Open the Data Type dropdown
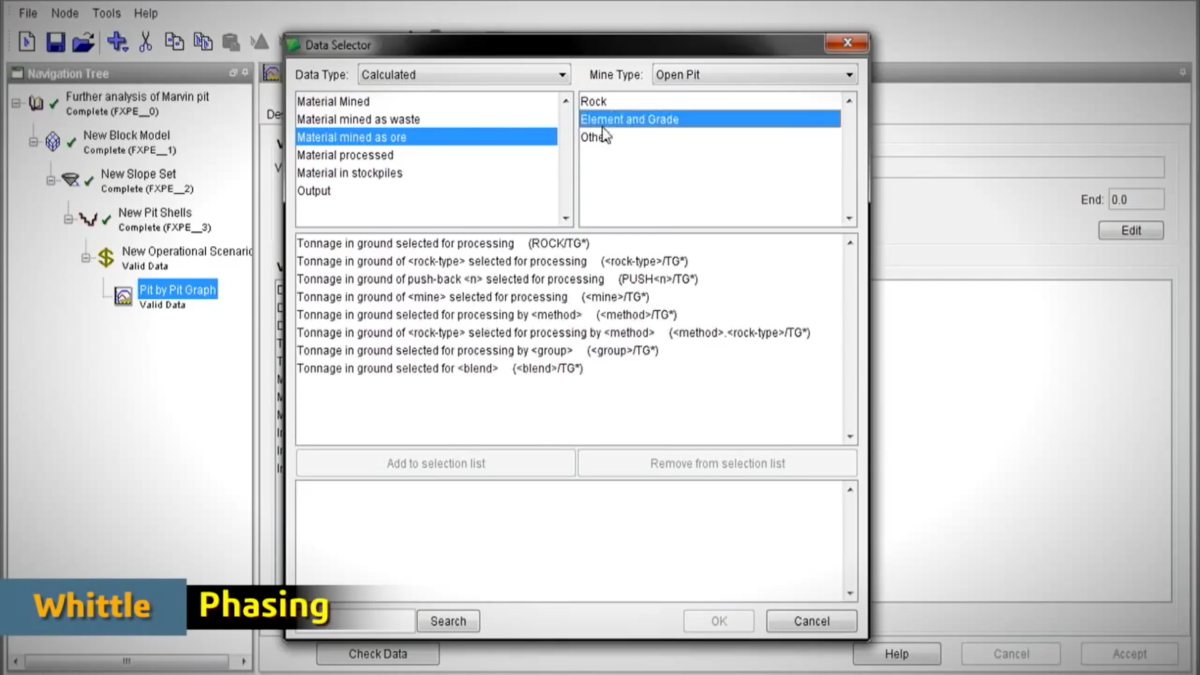Viewport: 1200px width, 675px height. click(x=464, y=75)
